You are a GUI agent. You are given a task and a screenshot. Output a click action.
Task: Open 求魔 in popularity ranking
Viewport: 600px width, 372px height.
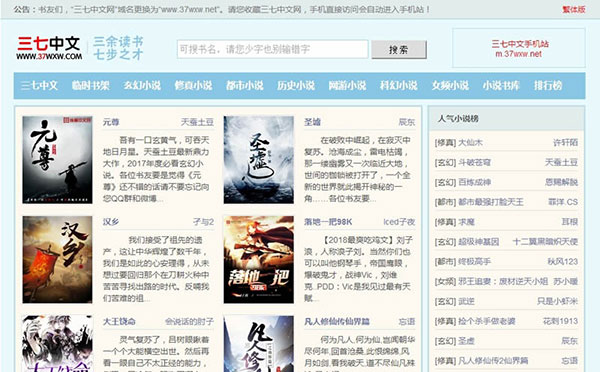[466, 222]
